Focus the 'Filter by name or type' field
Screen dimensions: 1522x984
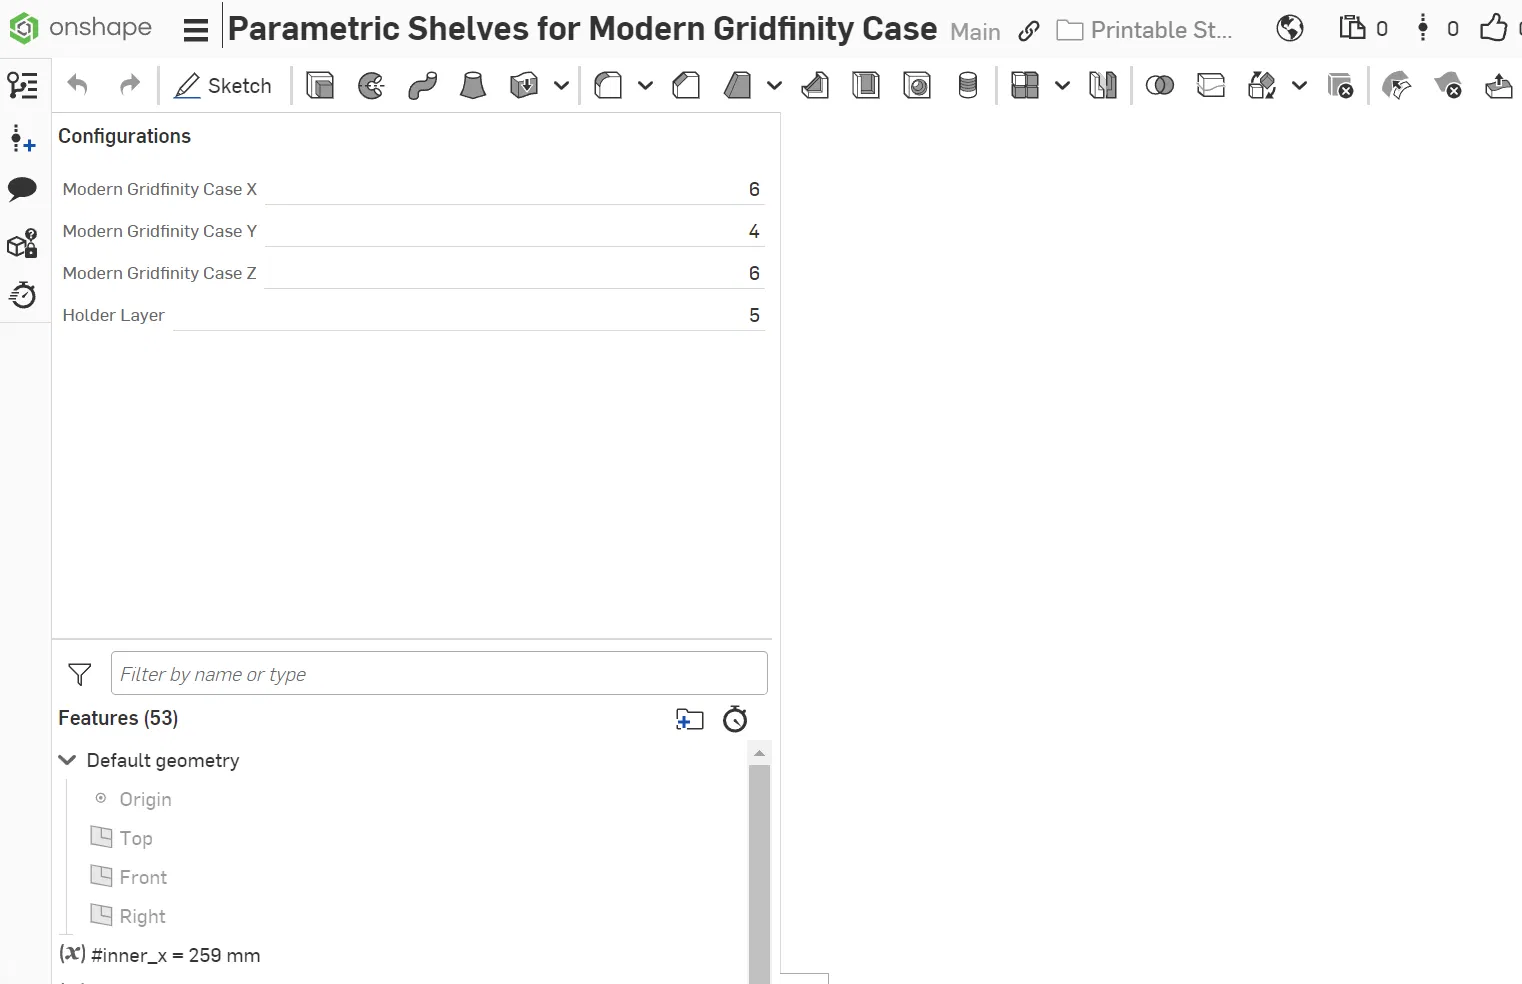[439, 673]
